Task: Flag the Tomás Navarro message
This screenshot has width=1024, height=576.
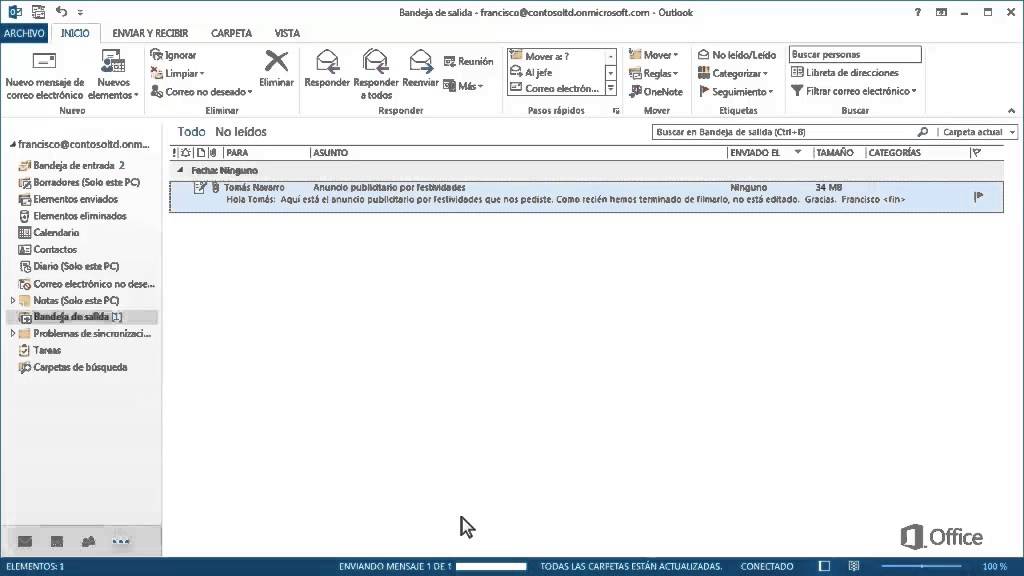Action: [x=978, y=197]
